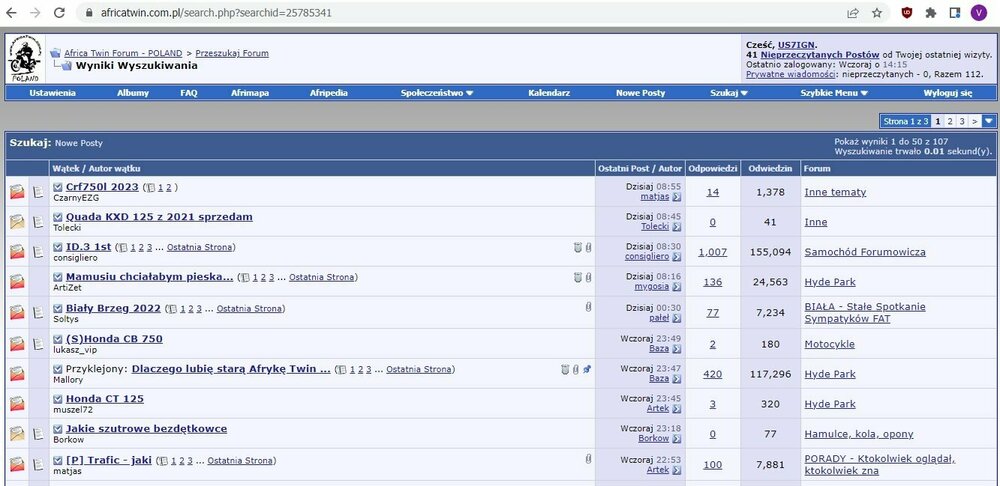Go to page 2 of search results
1000x486 pixels.
(950, 121)
